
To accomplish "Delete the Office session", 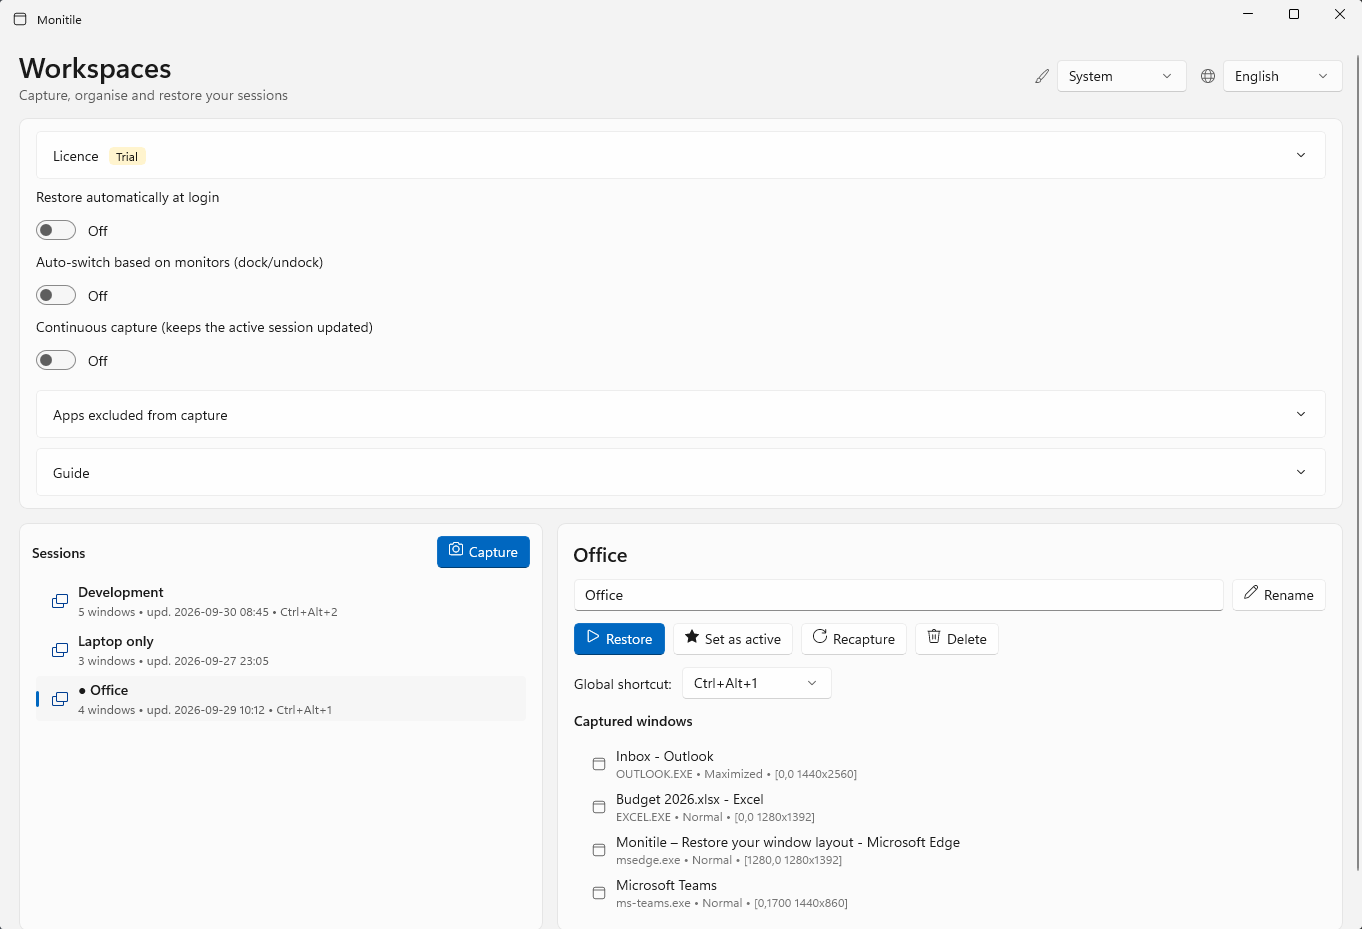I will coord(957,639).
